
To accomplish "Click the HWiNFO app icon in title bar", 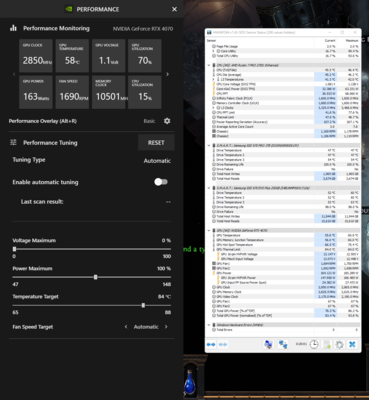I will tap(209, 32).
